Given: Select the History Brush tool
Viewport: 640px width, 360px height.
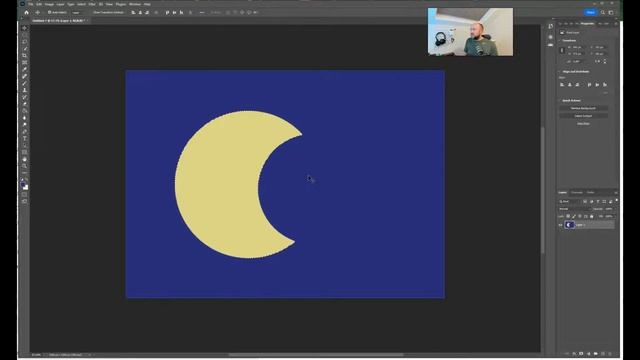Looking at the screenshot, I should coord(24,97).
